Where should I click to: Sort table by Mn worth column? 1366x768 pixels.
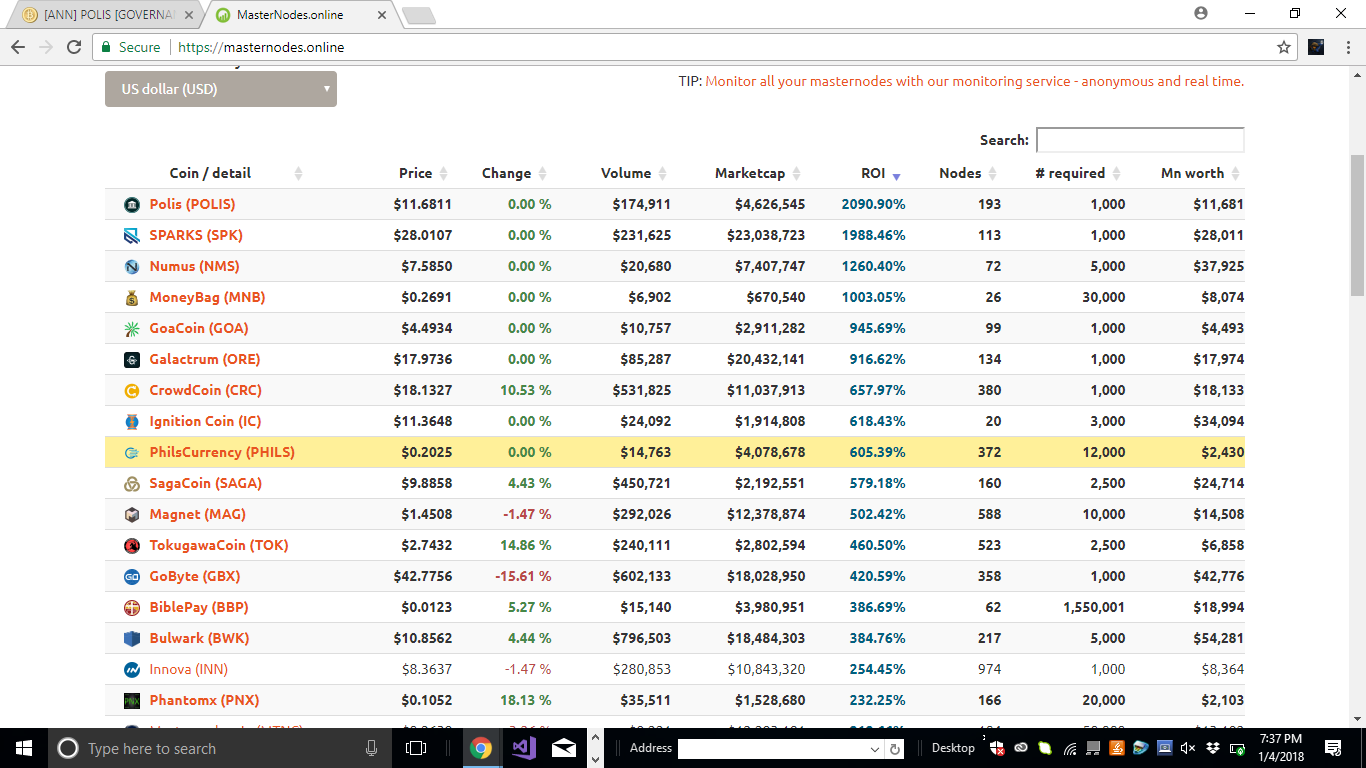(1192, 174)
